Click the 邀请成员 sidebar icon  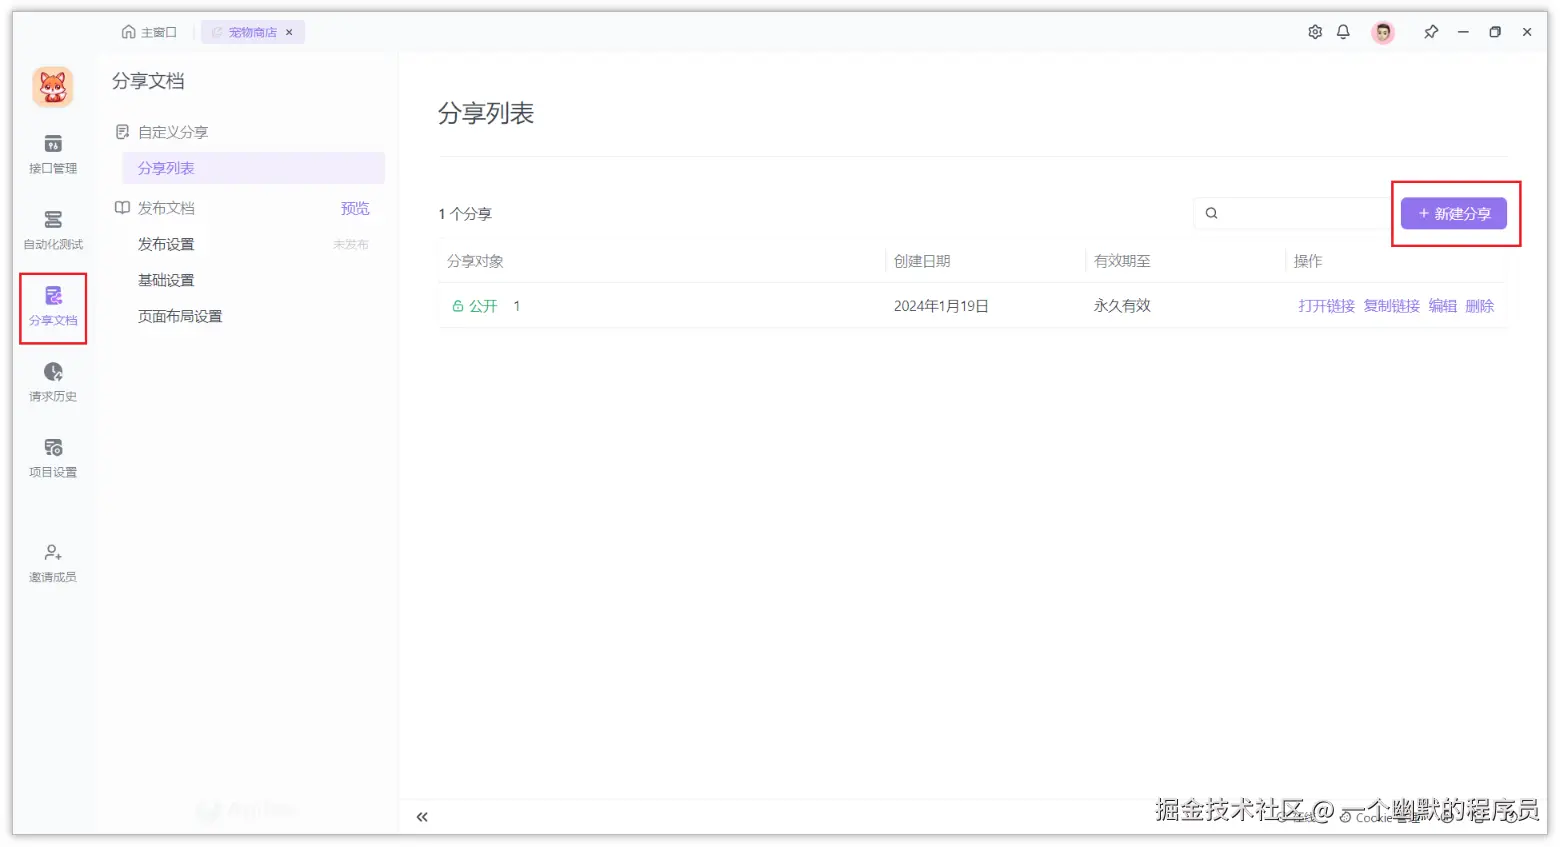[52, 562]
